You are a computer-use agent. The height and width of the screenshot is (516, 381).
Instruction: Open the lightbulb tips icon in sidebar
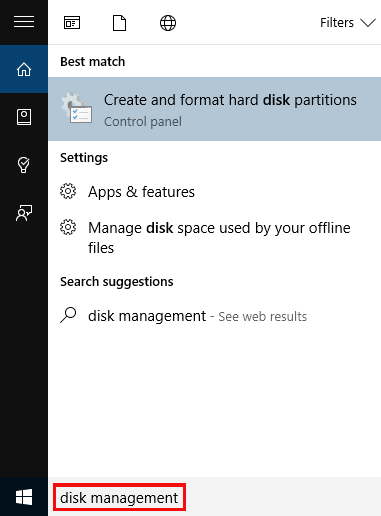point(24,165)
